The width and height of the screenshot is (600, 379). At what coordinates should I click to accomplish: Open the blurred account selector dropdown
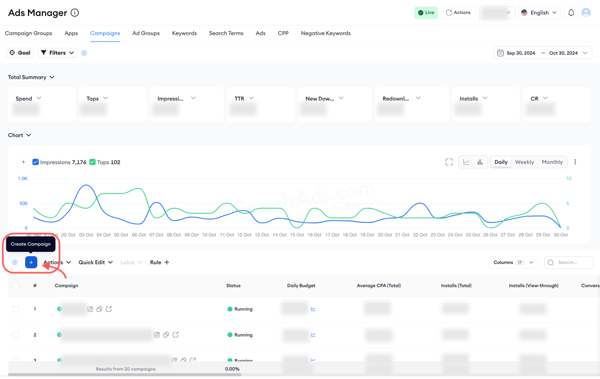pyautogui.click(x=496, y=13)
